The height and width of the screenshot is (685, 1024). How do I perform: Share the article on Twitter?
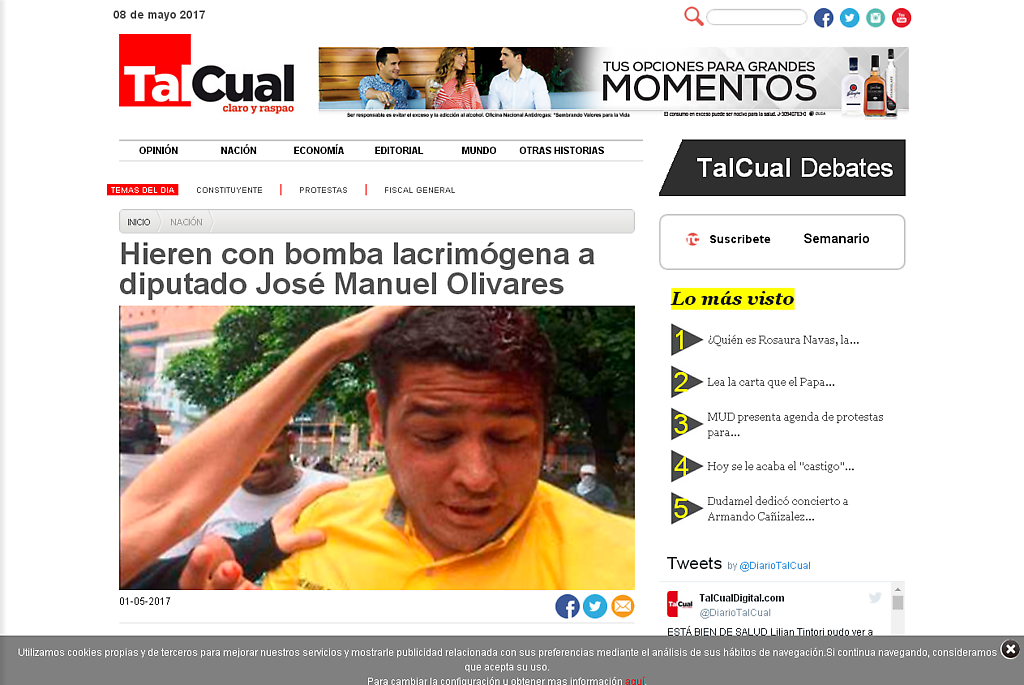tap(595, 606)
